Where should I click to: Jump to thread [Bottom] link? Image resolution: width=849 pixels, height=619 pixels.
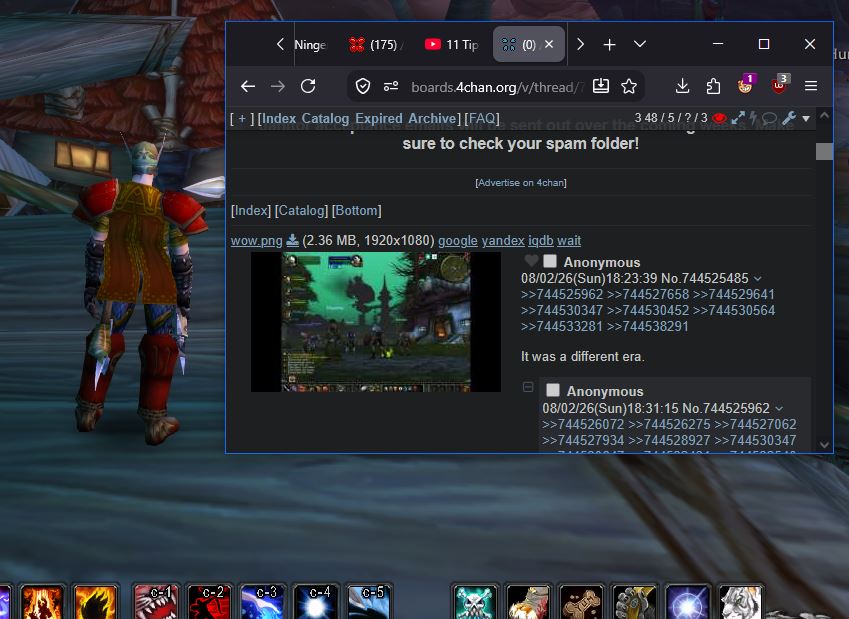[x=357, y=210]
